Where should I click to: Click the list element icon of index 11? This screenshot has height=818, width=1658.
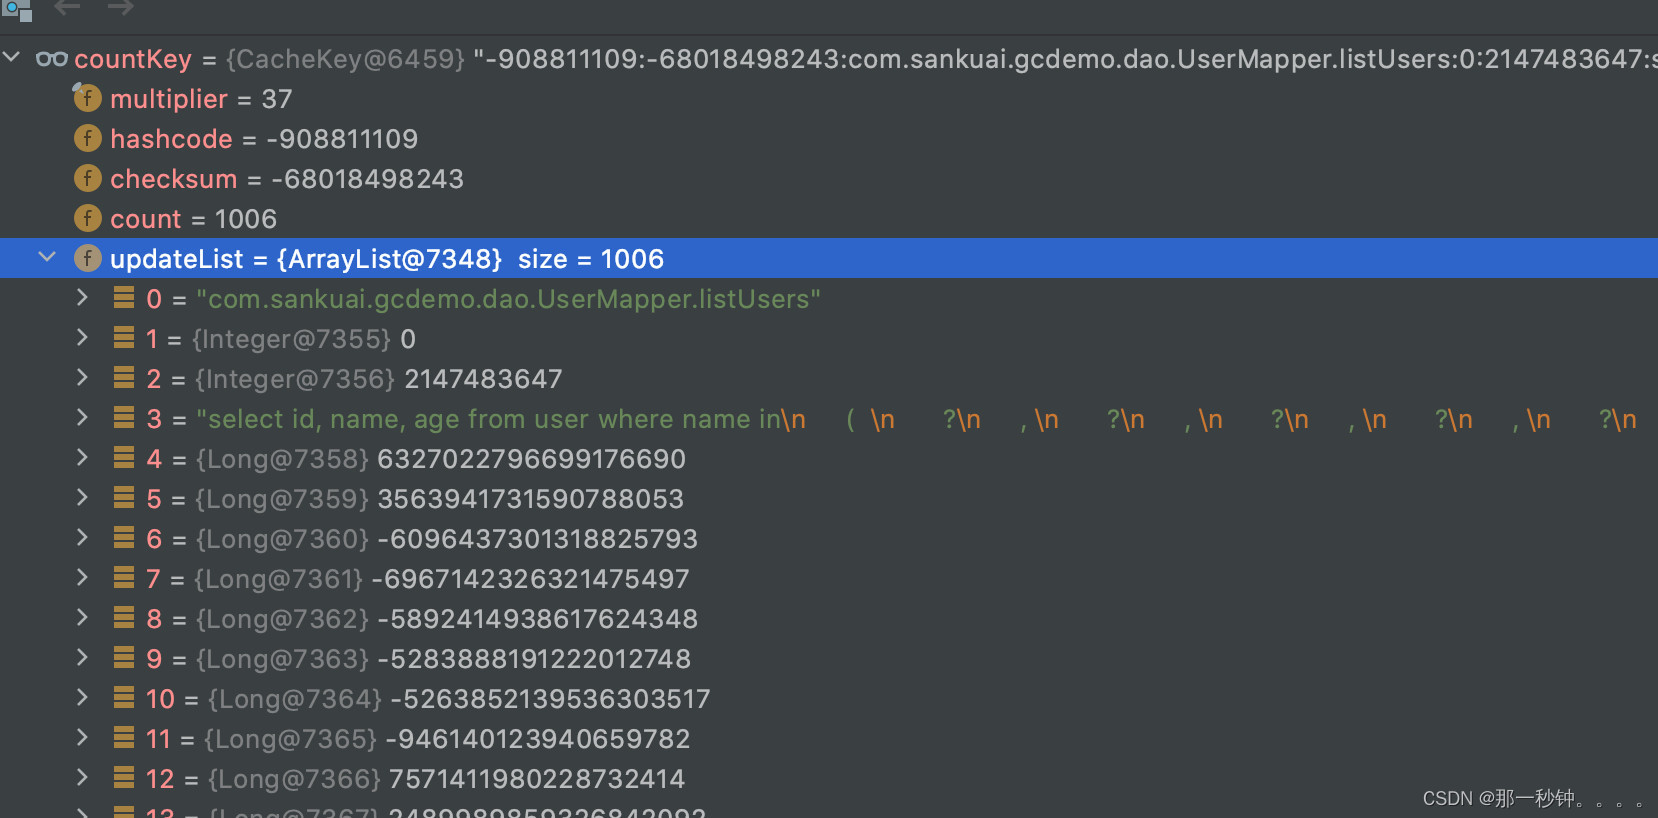[x=124, y=738]
